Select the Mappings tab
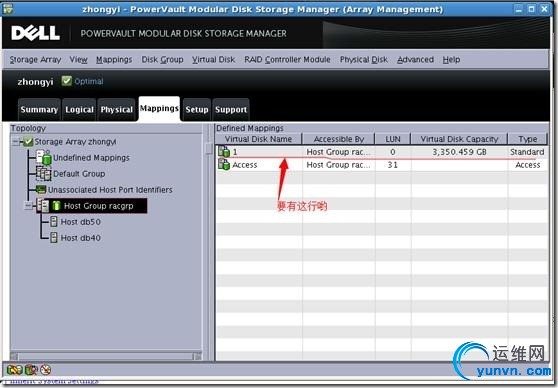This screenshot has height=388, width=558. [x=159, y=108]
